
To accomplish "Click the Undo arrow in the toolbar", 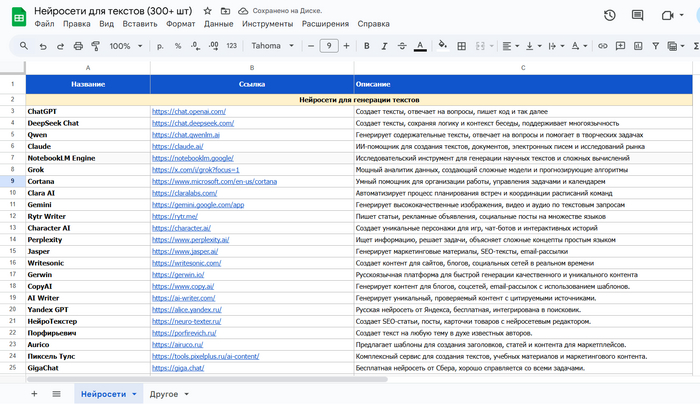I will [x=43, y=46].
